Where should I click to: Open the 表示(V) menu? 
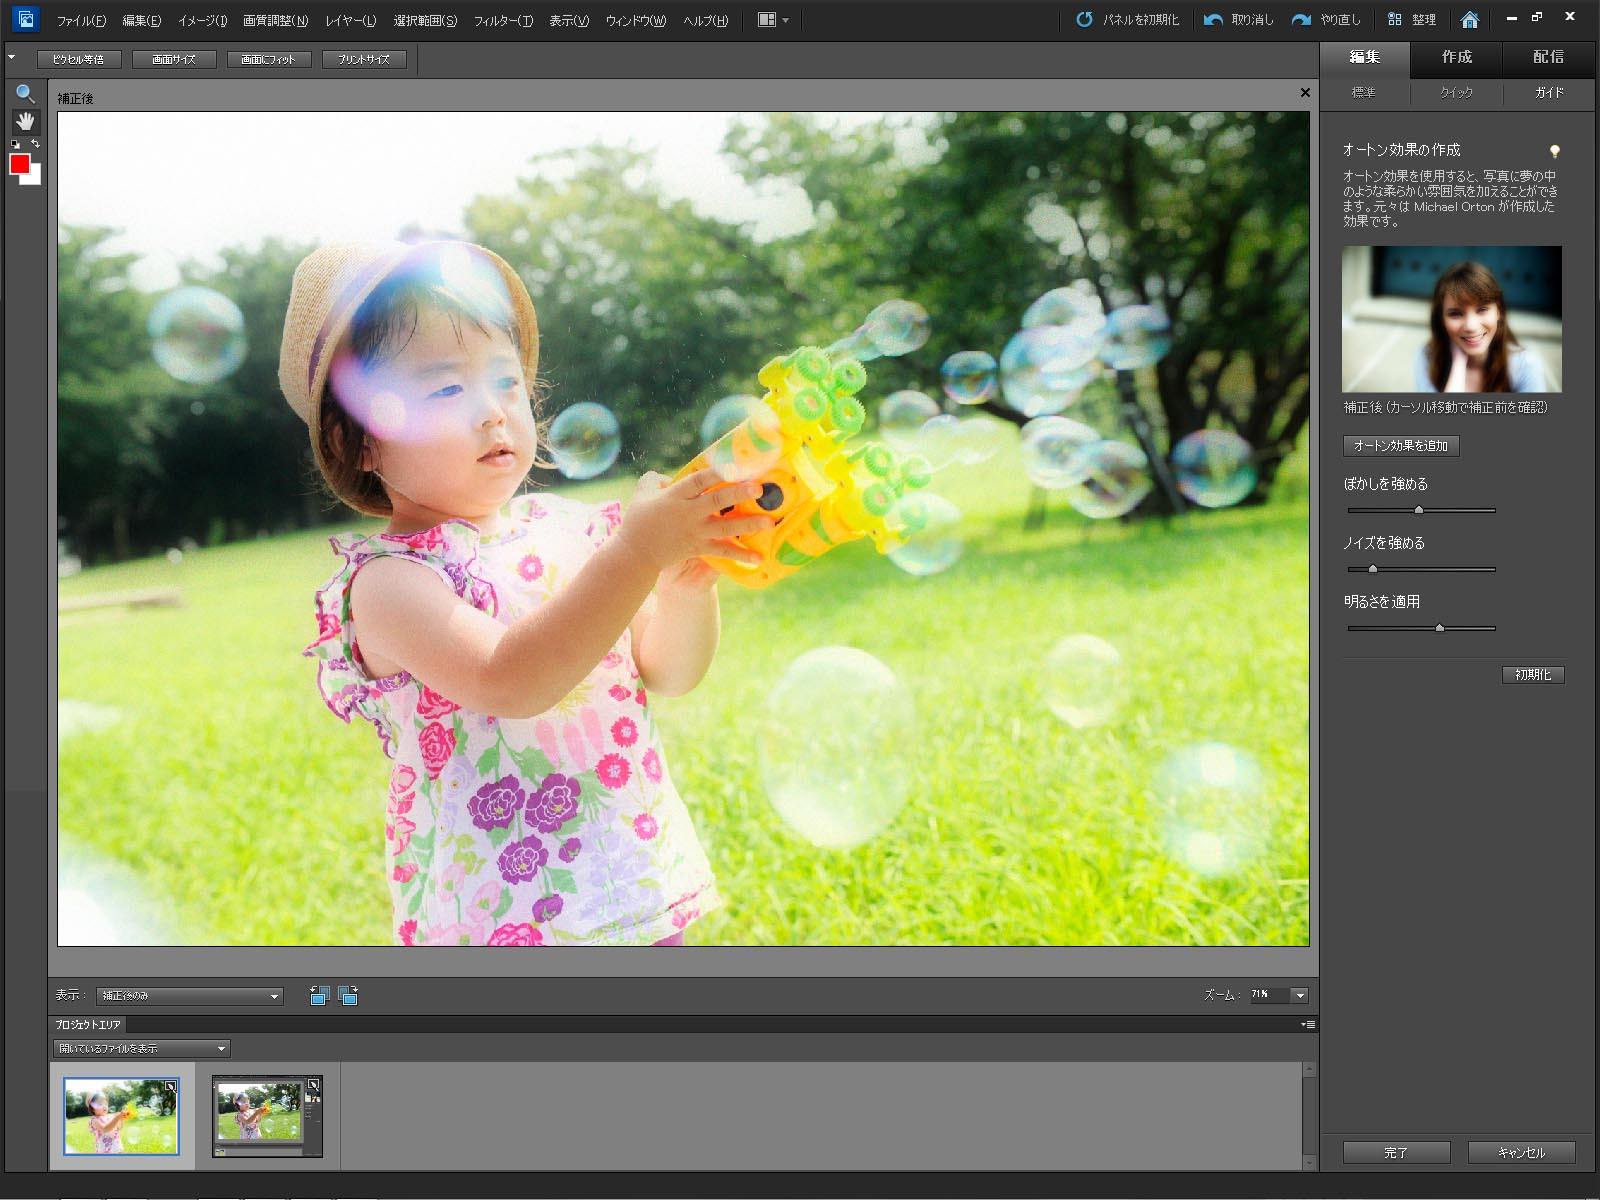[569, 20]
